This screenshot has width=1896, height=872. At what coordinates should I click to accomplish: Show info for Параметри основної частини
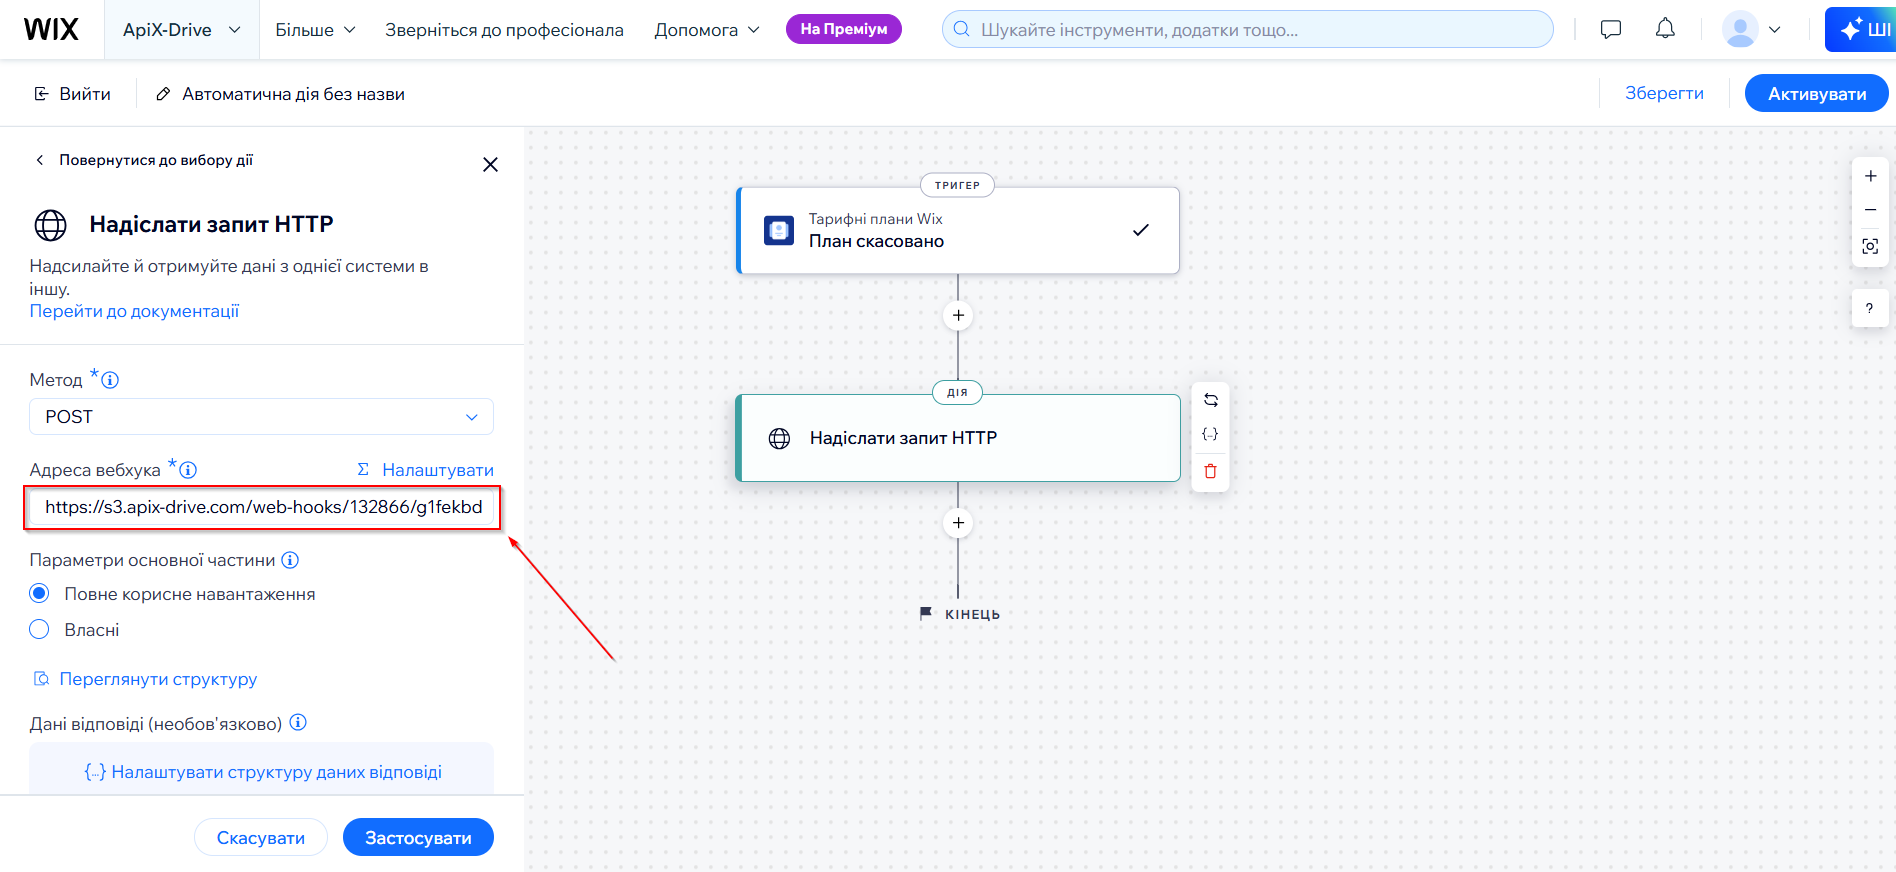(290, 560)
